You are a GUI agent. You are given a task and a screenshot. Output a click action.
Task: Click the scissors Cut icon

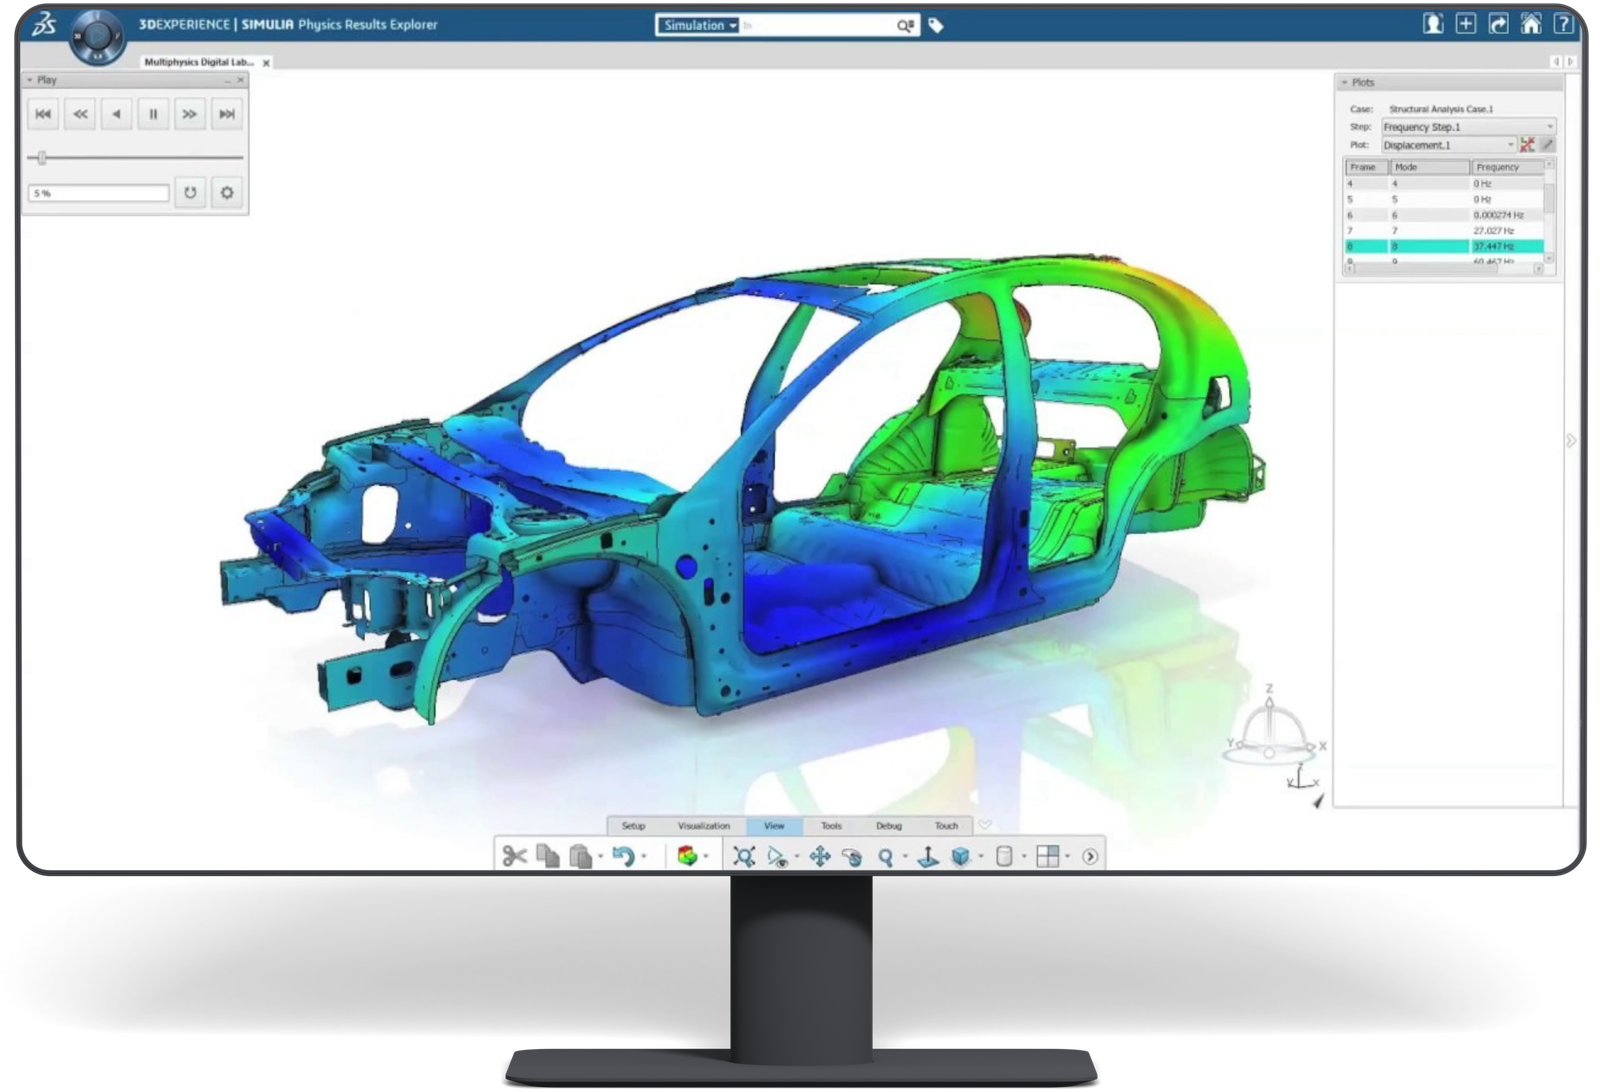coord(514,856)
